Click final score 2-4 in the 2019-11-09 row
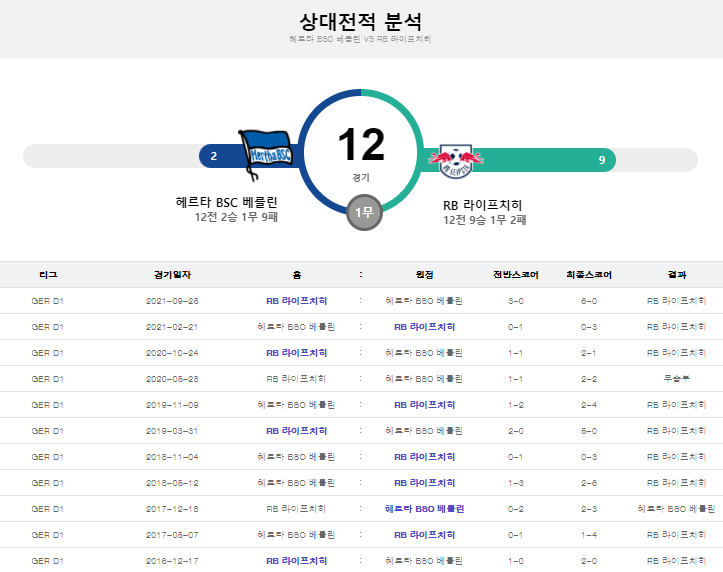The image size is (723, 572). pyautogui.click(x=589, y=405)
